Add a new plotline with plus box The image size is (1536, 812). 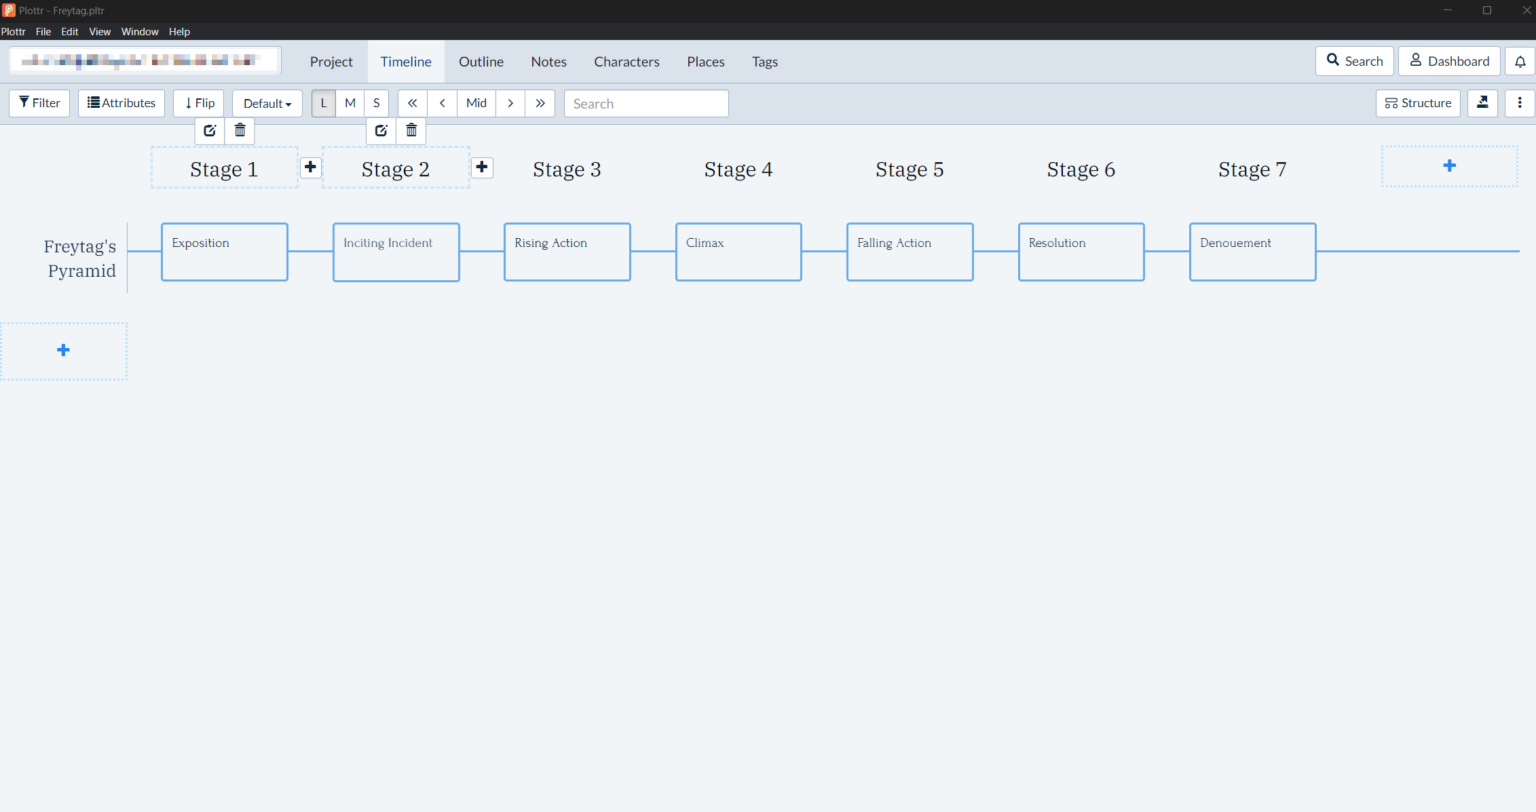click(x=64, y=351)
